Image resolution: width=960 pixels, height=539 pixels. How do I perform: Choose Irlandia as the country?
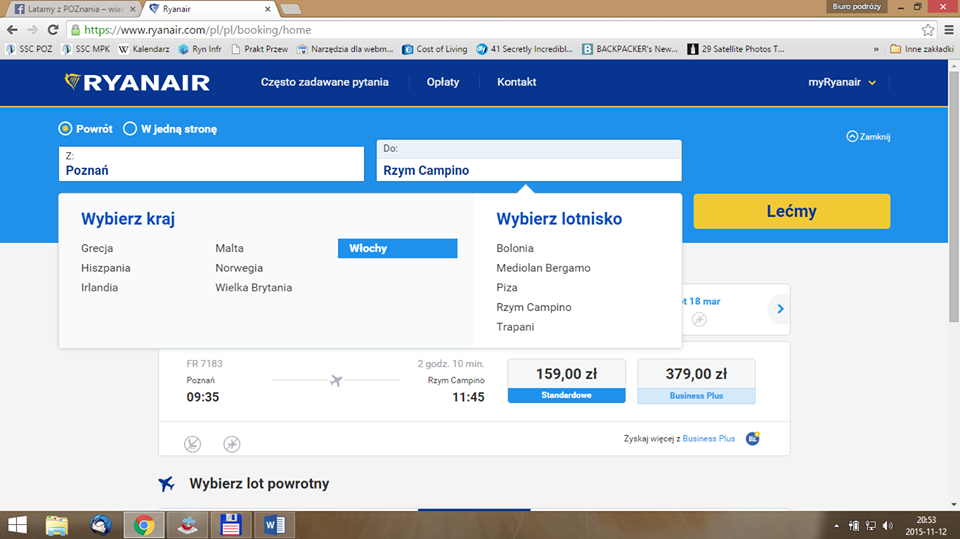(99, 287)
